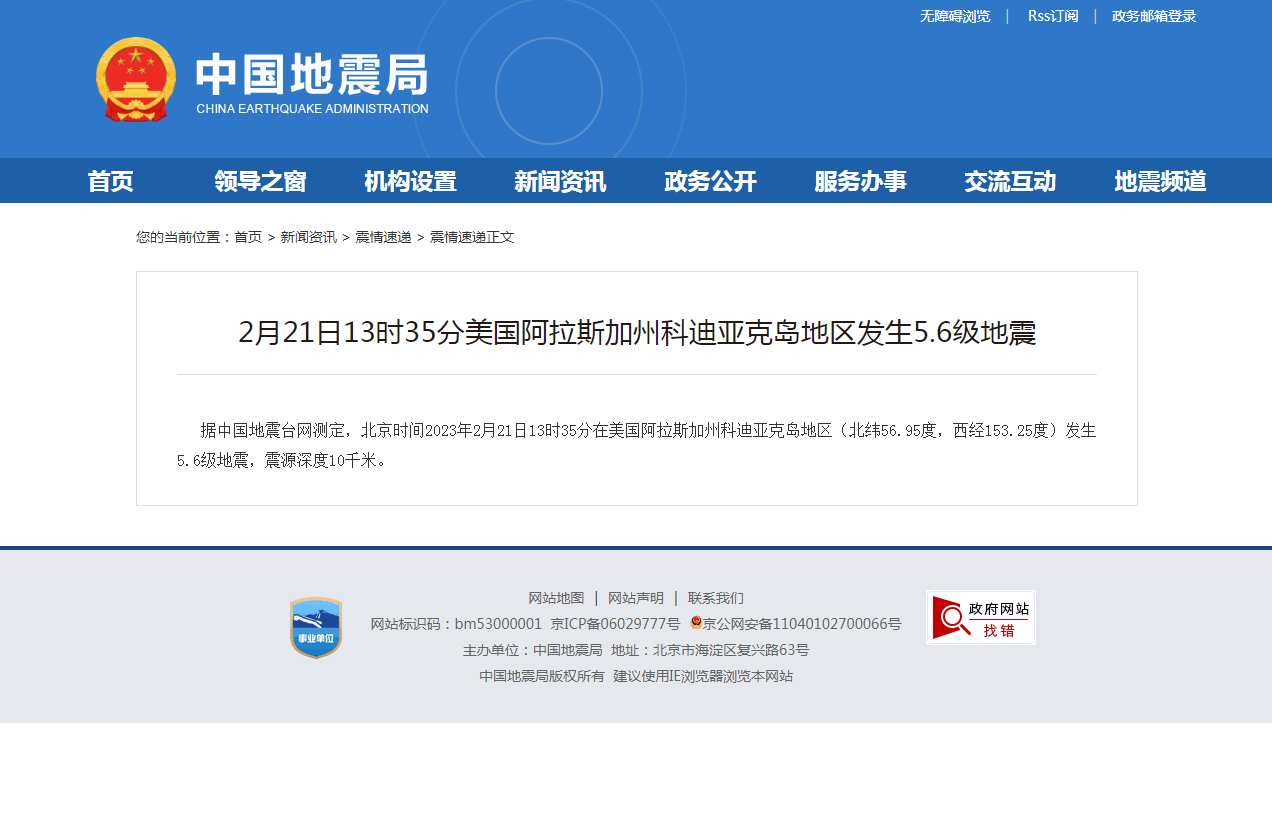This screenshot has width=1272, height=836.
Task: Go to 机构设置 section
Action: click(x=410, y=181)
